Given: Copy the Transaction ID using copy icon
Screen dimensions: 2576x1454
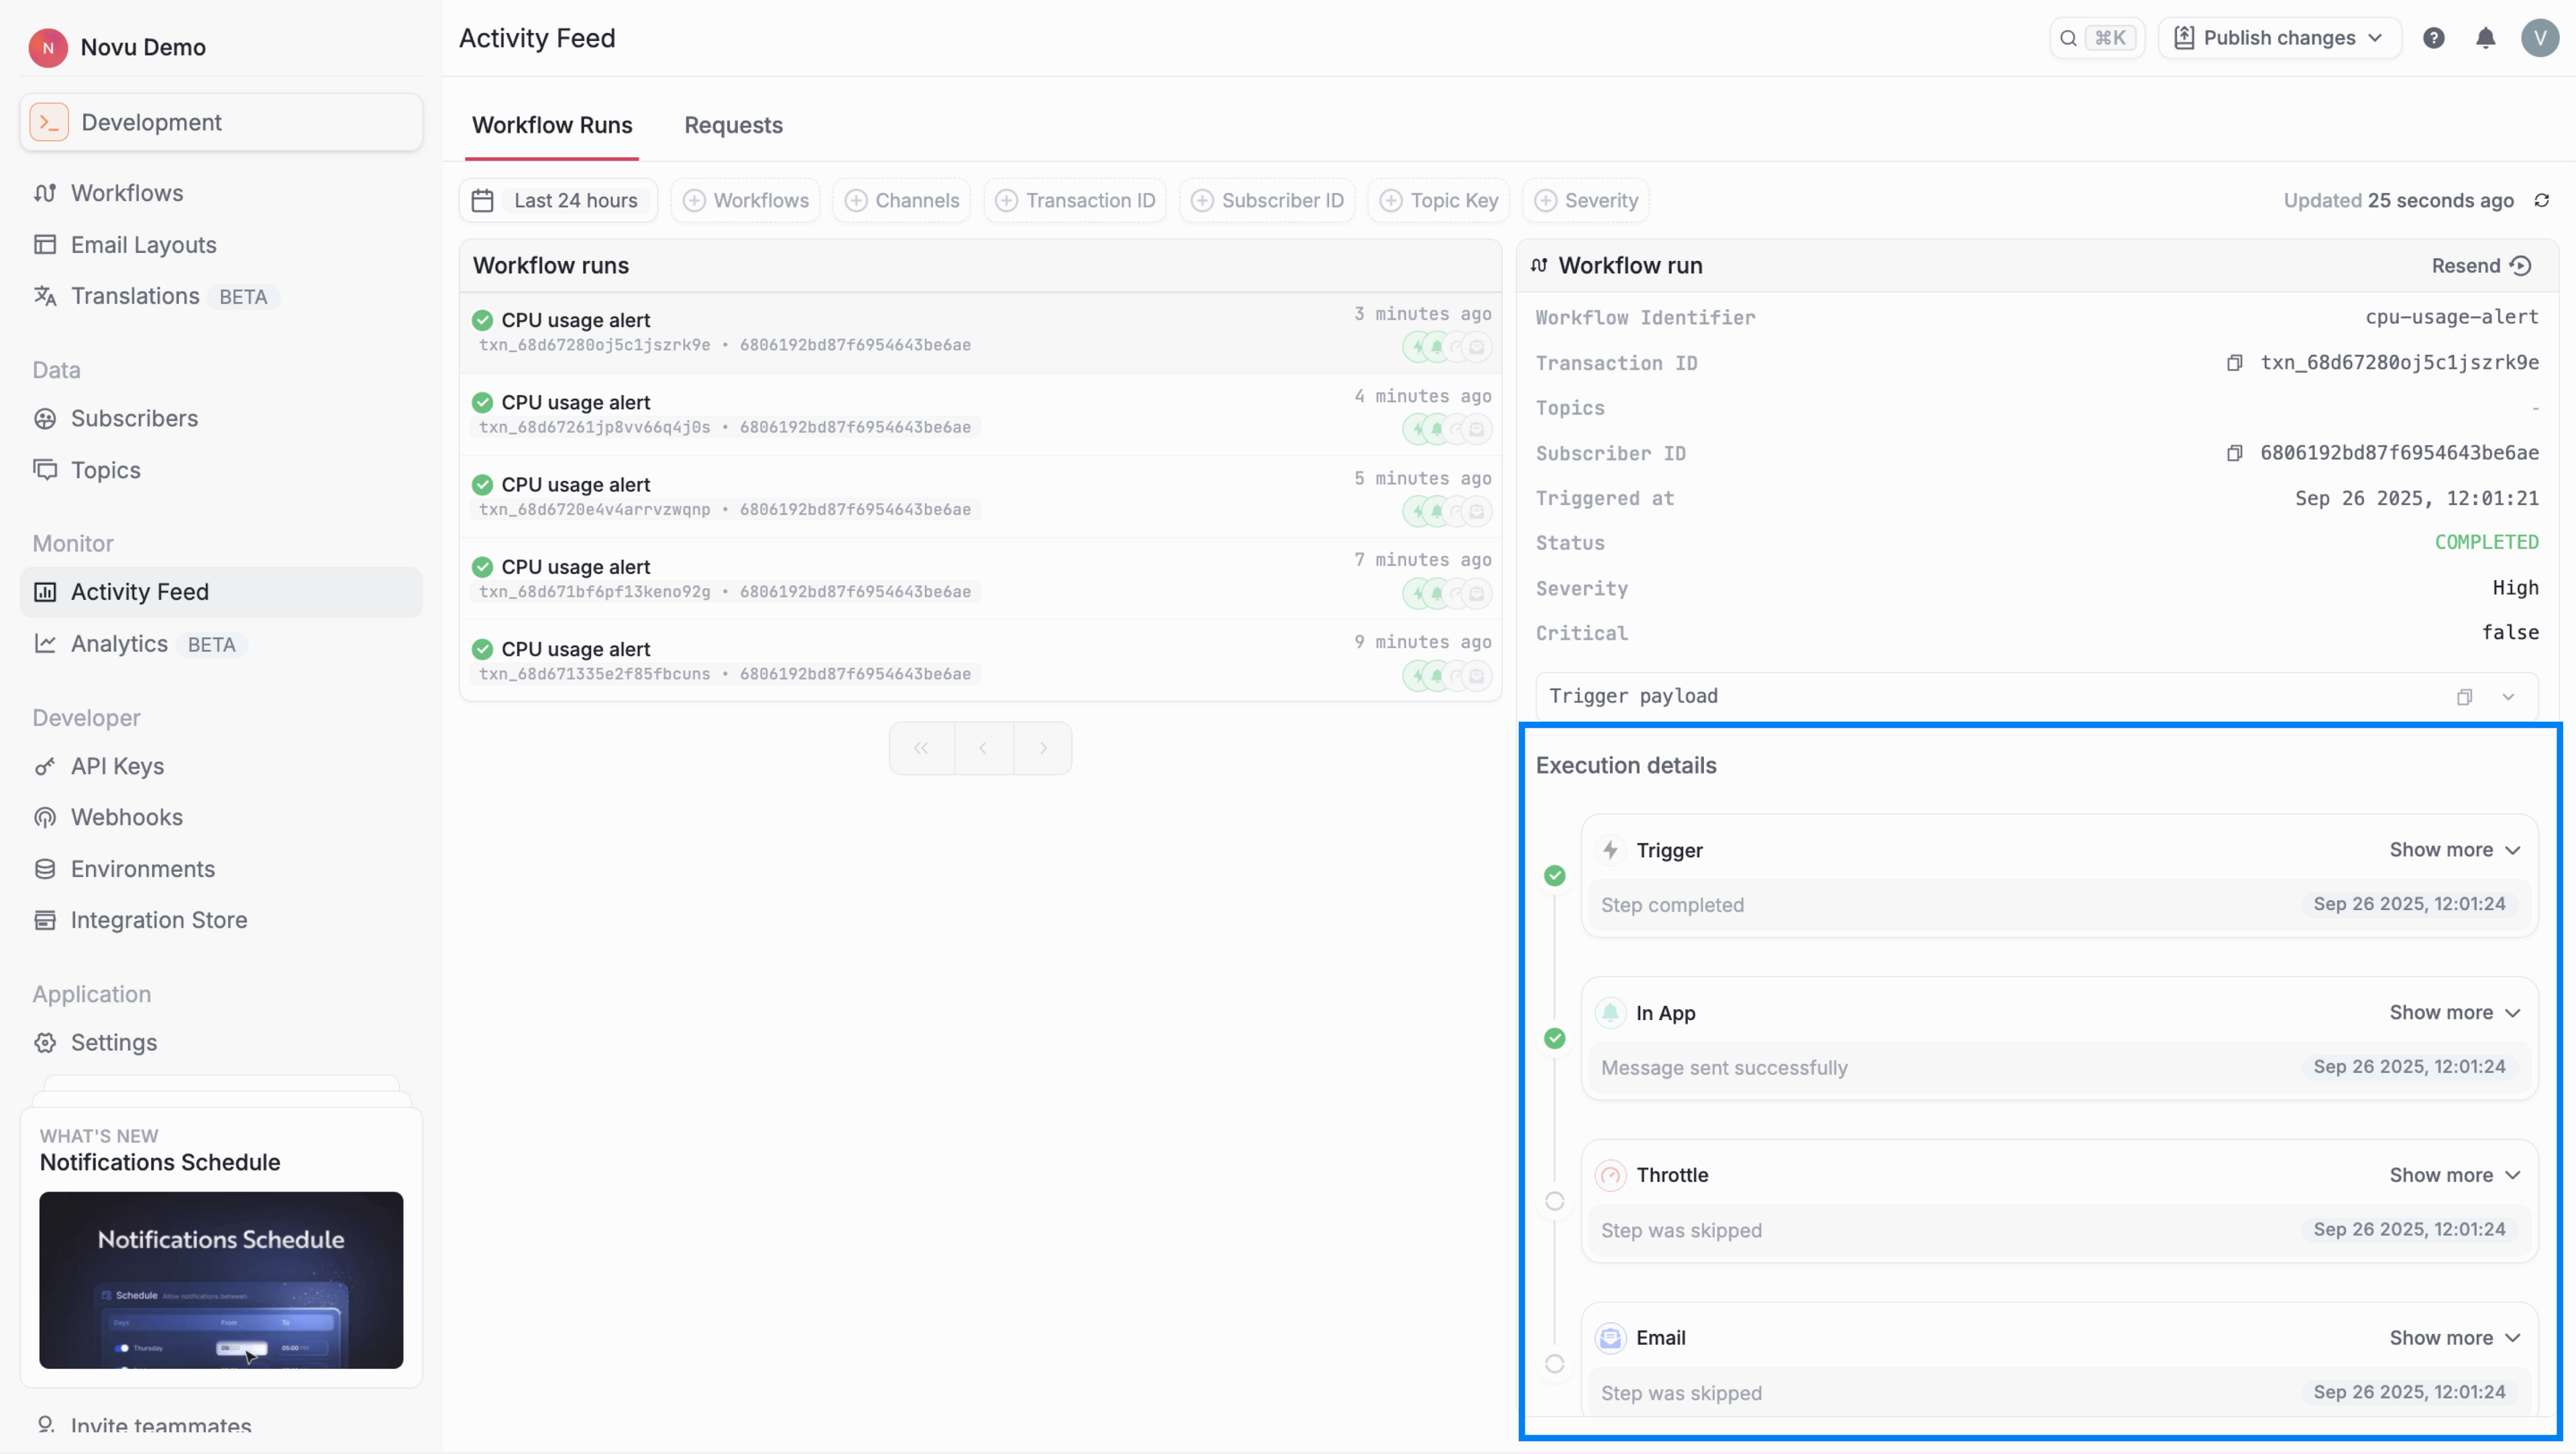Looking at the screenshot, I should [x=2234, y=363].
